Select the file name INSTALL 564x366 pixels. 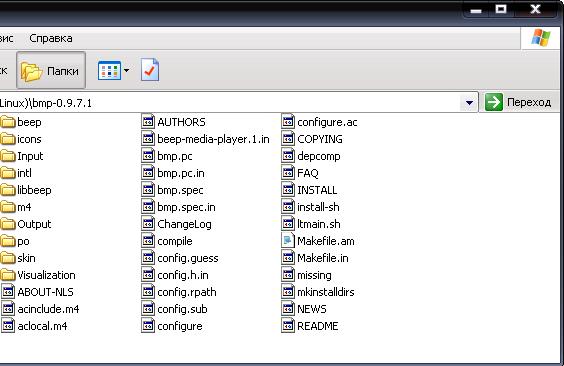(317, 190)
